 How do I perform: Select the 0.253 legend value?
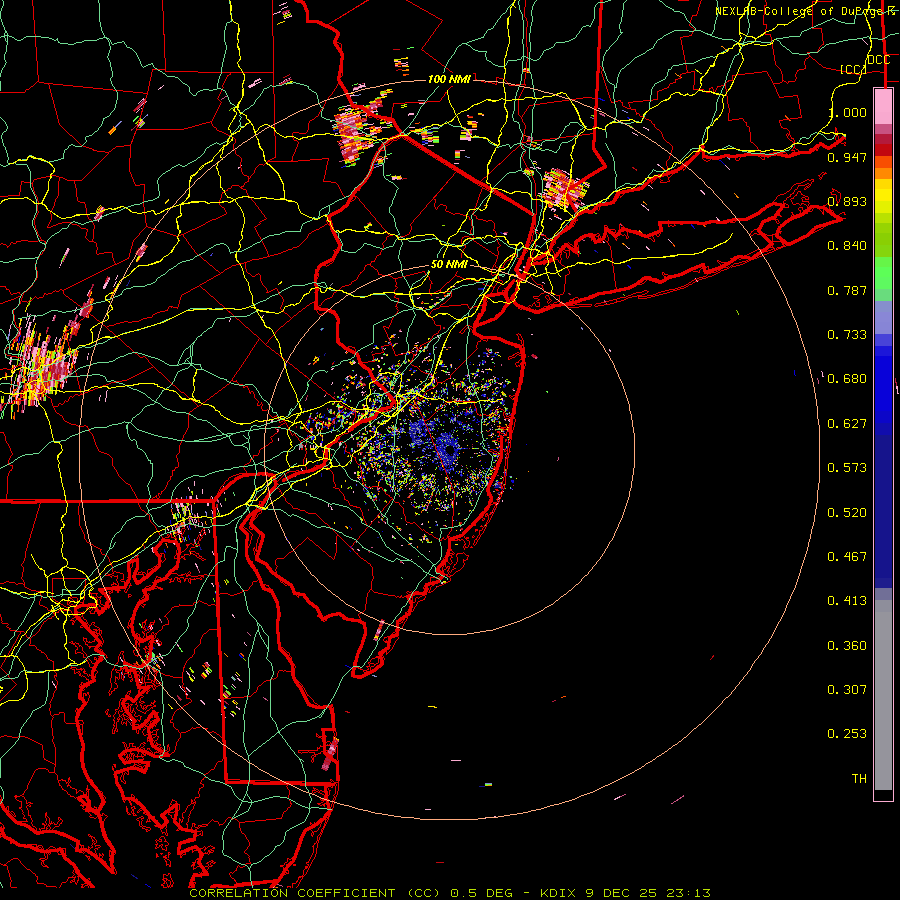[847, 734]
